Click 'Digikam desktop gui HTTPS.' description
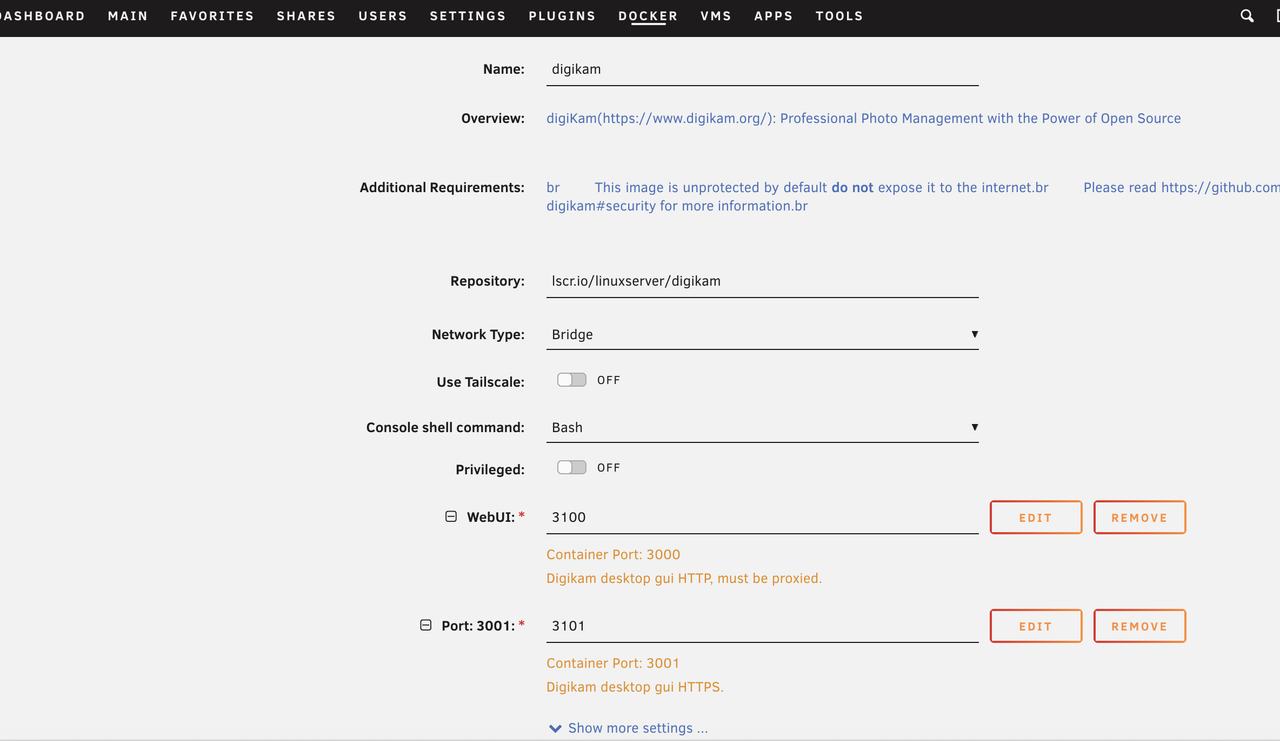 pos(635,687)
